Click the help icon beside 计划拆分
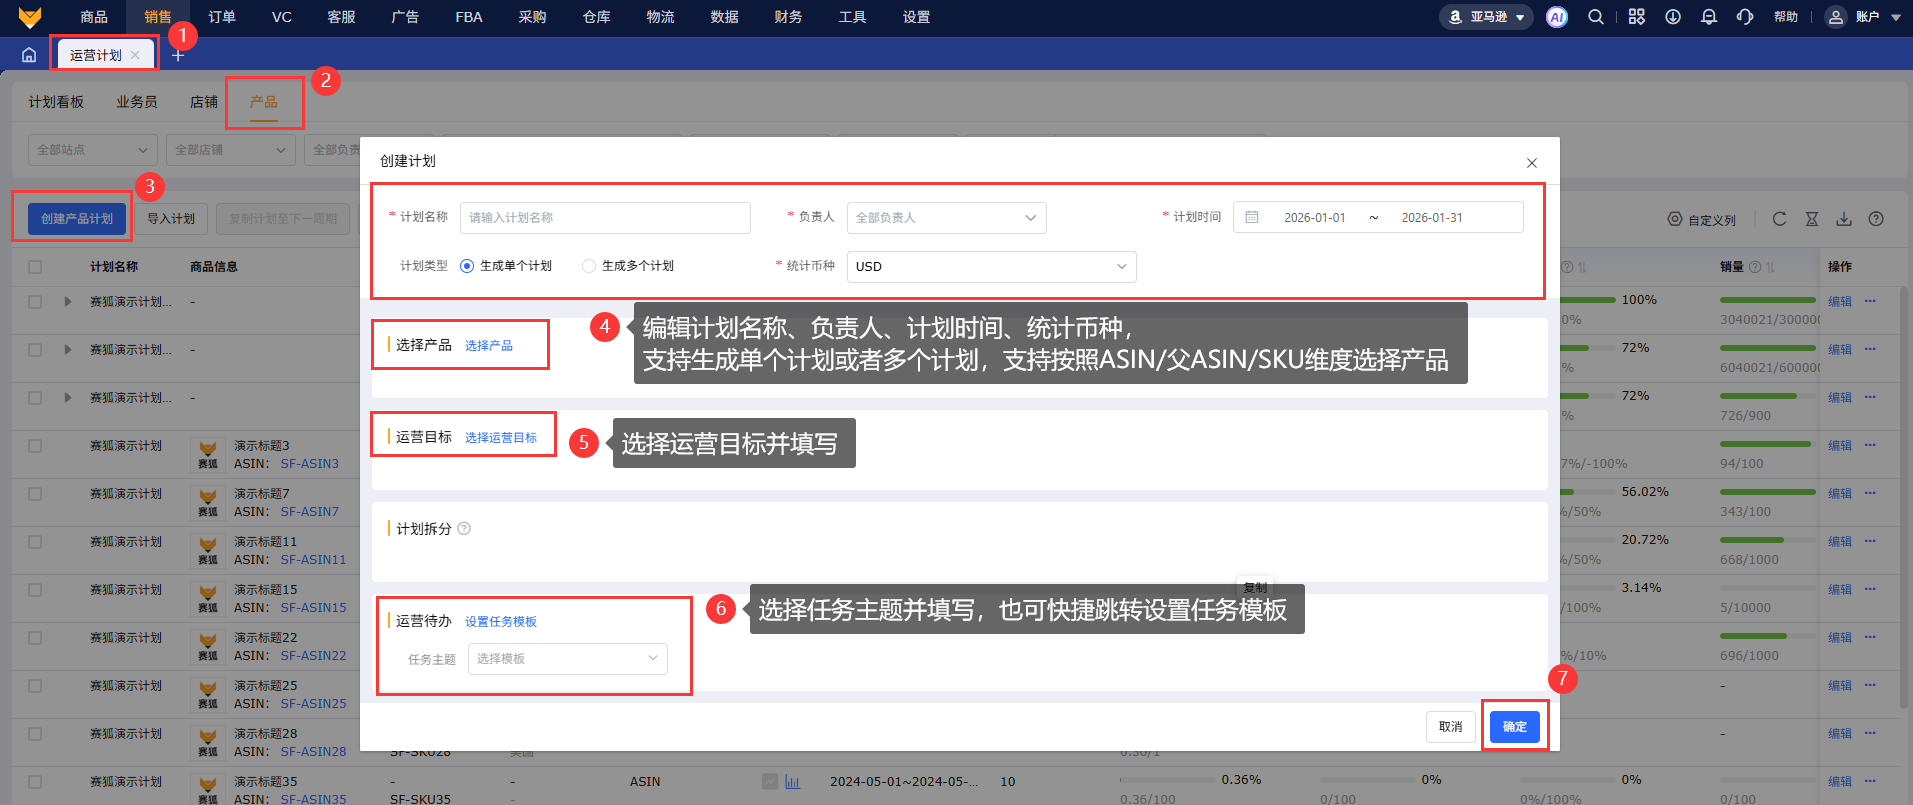 click(464, 529)
